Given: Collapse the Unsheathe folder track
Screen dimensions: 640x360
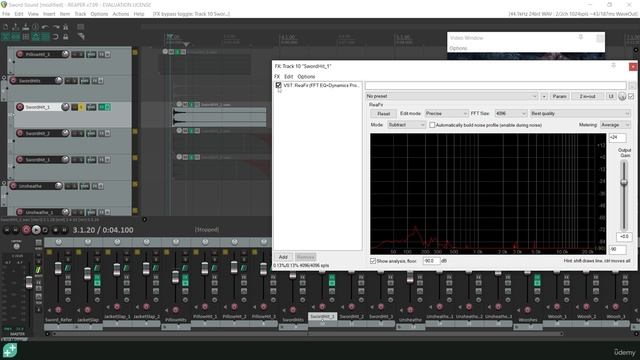Looking at the screenshot, I should (4, 183).
